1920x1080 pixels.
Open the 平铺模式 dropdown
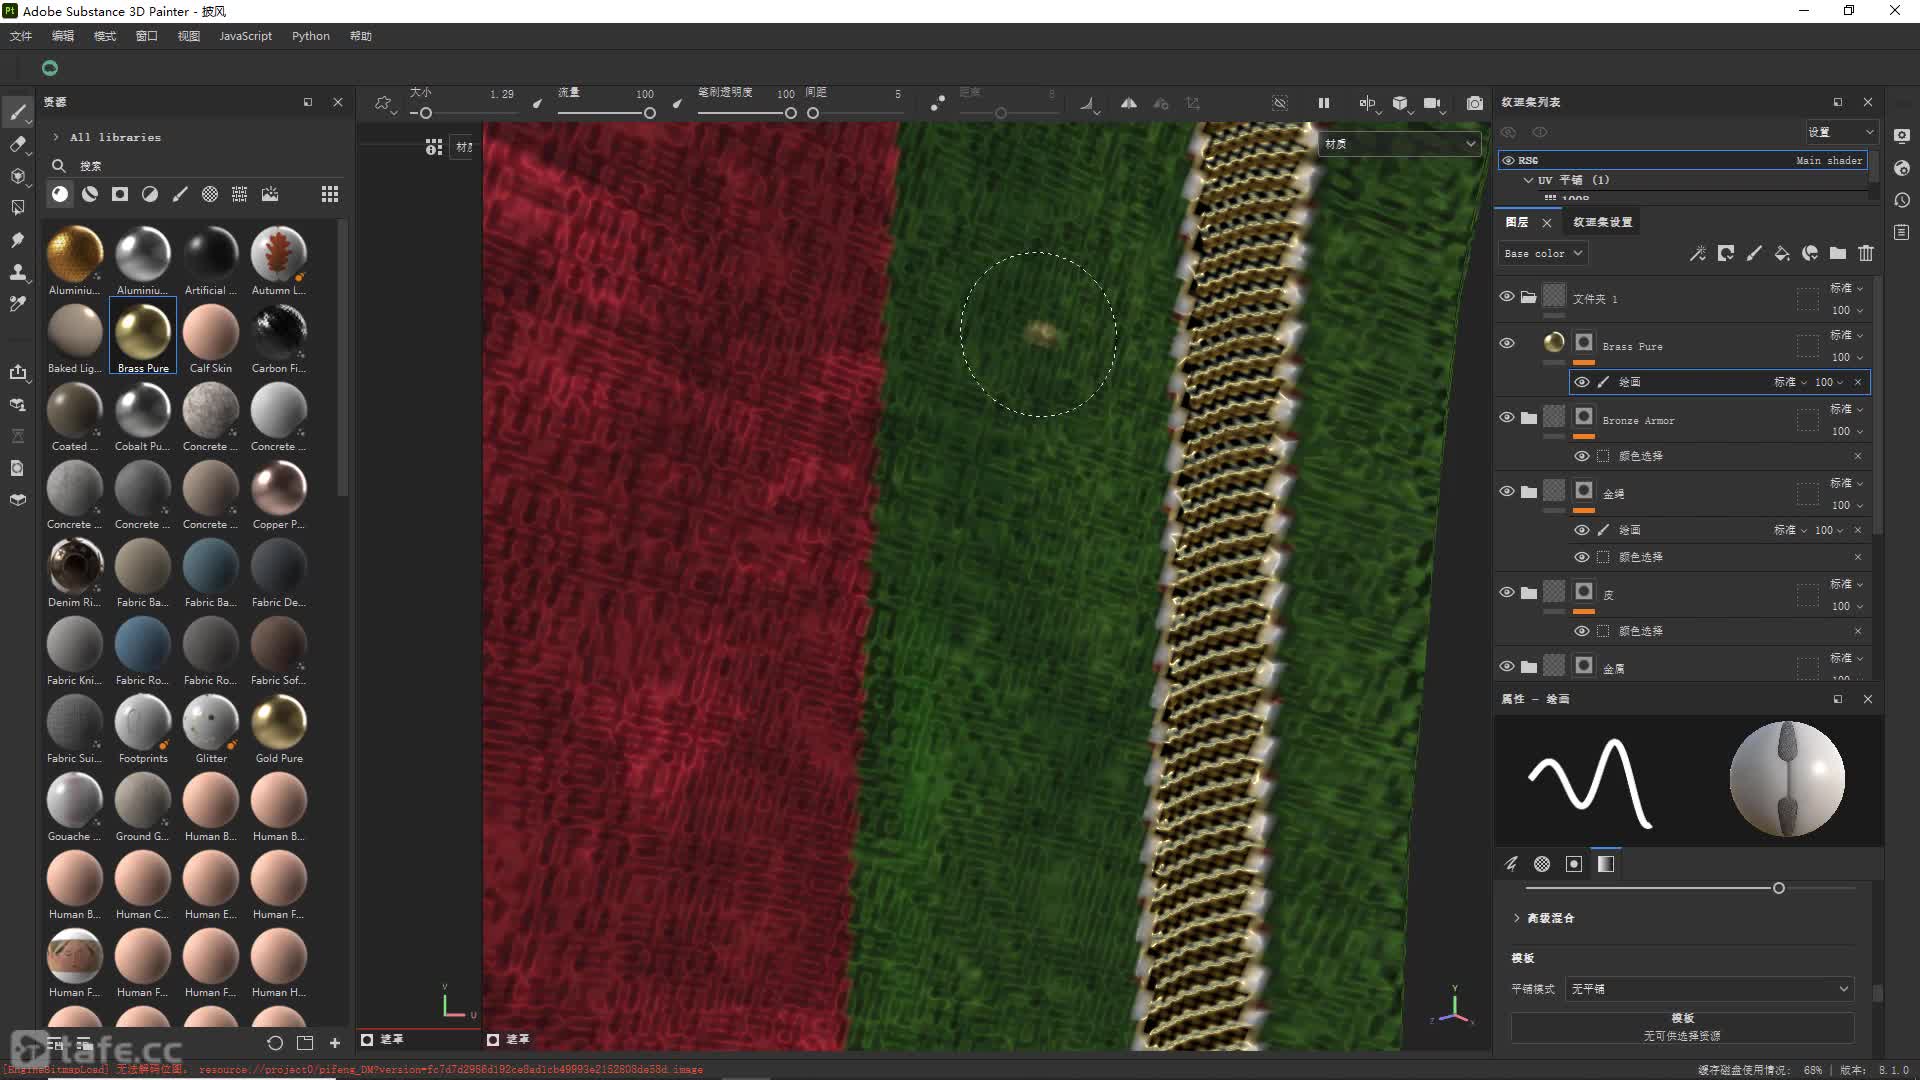tap(1710, 989)
